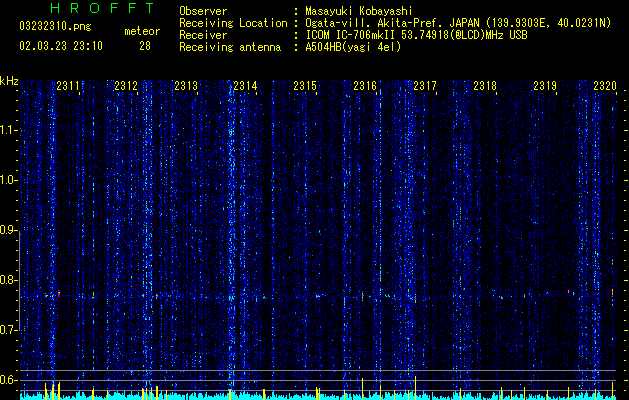Click the 2313 time marker

[186, 86]
